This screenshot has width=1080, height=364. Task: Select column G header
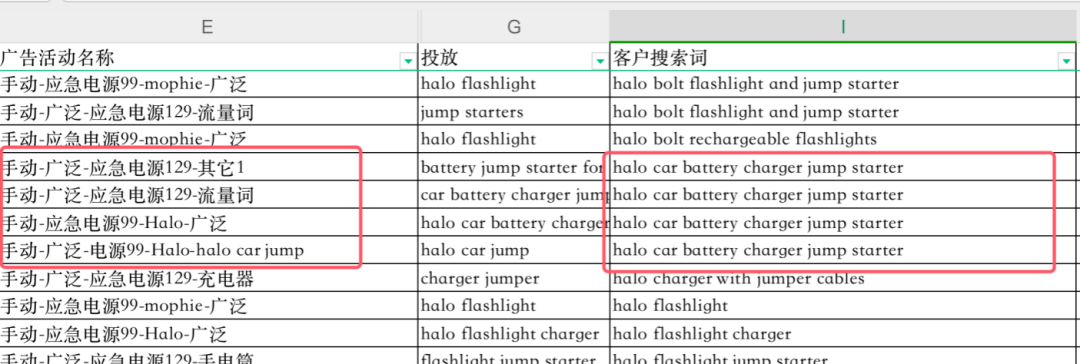(x=514, y=26)
